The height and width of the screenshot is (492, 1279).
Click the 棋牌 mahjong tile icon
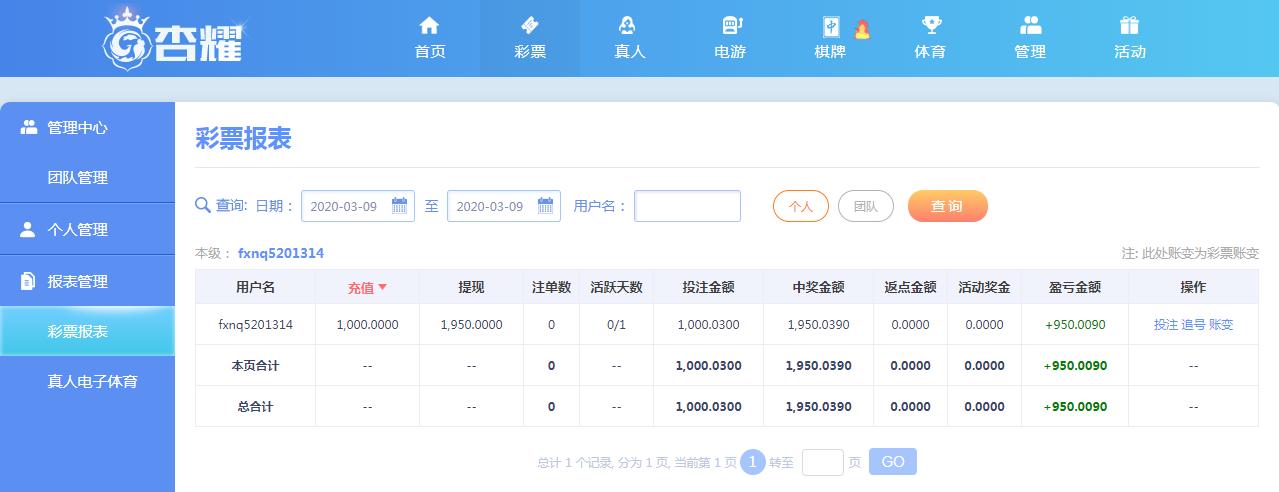pos(830,26)
